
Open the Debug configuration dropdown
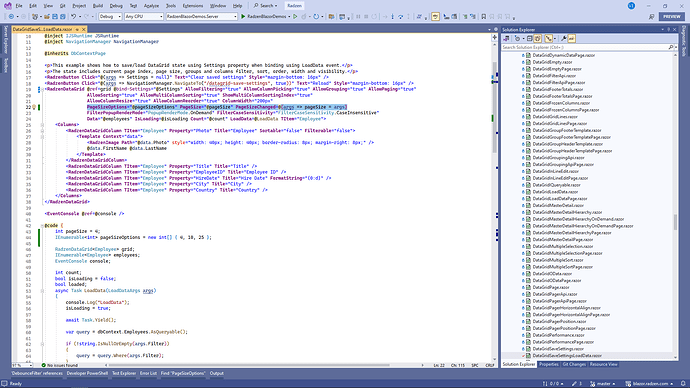[110, 17]
